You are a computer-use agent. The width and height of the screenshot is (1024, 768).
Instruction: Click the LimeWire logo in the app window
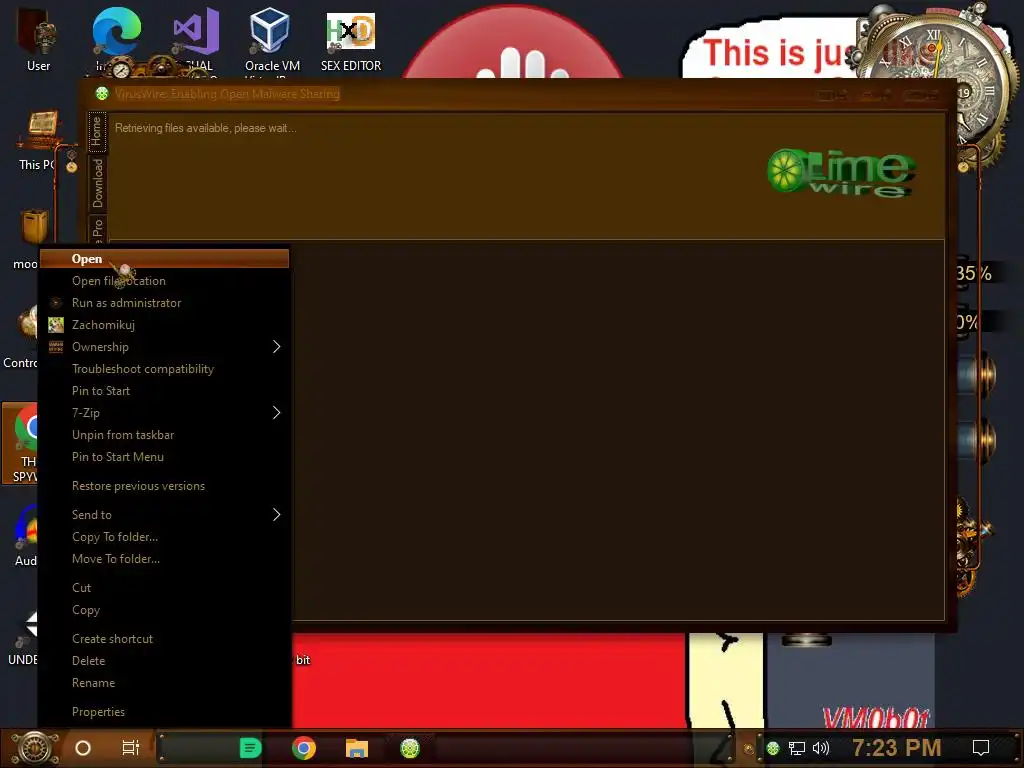pos(841,172)
